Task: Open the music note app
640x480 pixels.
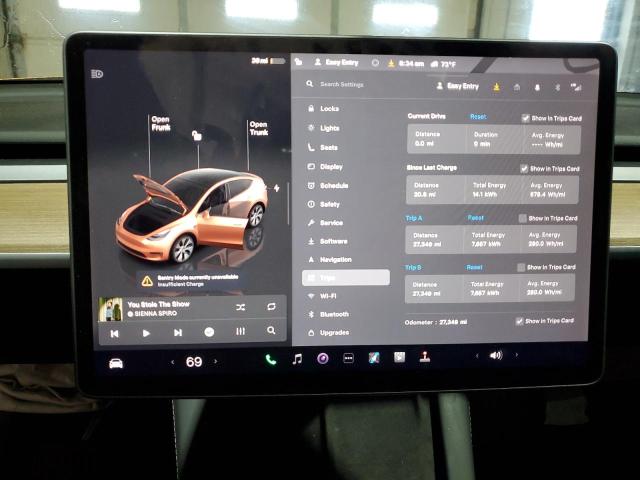Action: coord(298,359)
